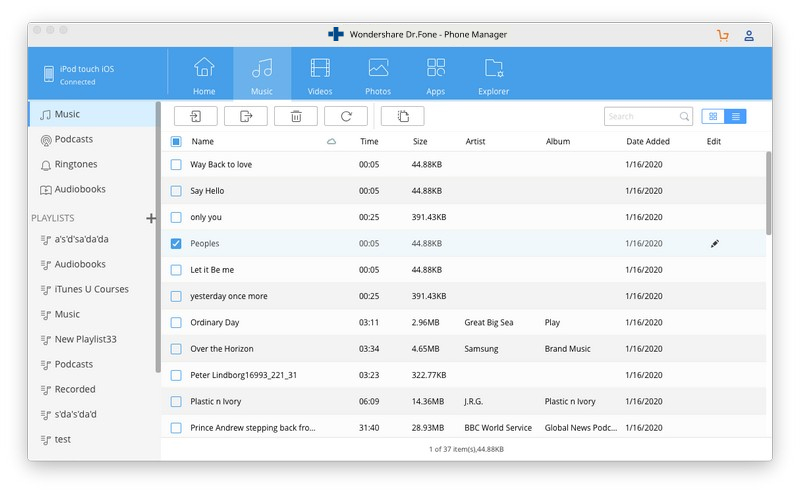Toggle the select-all checkbox in header

[x=176, y=141]
